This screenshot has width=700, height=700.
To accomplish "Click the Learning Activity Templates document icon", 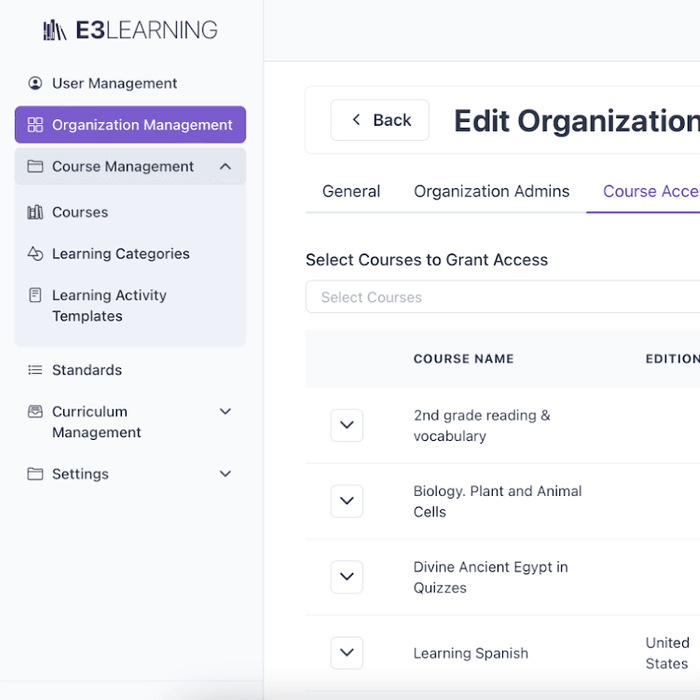I will (x=35, y=295).
